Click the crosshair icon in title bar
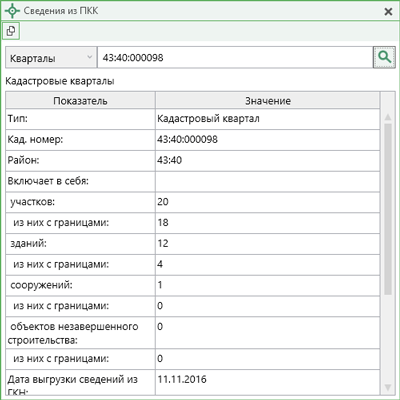The height and width of the screenshot is (400, 400). point(12,11)
